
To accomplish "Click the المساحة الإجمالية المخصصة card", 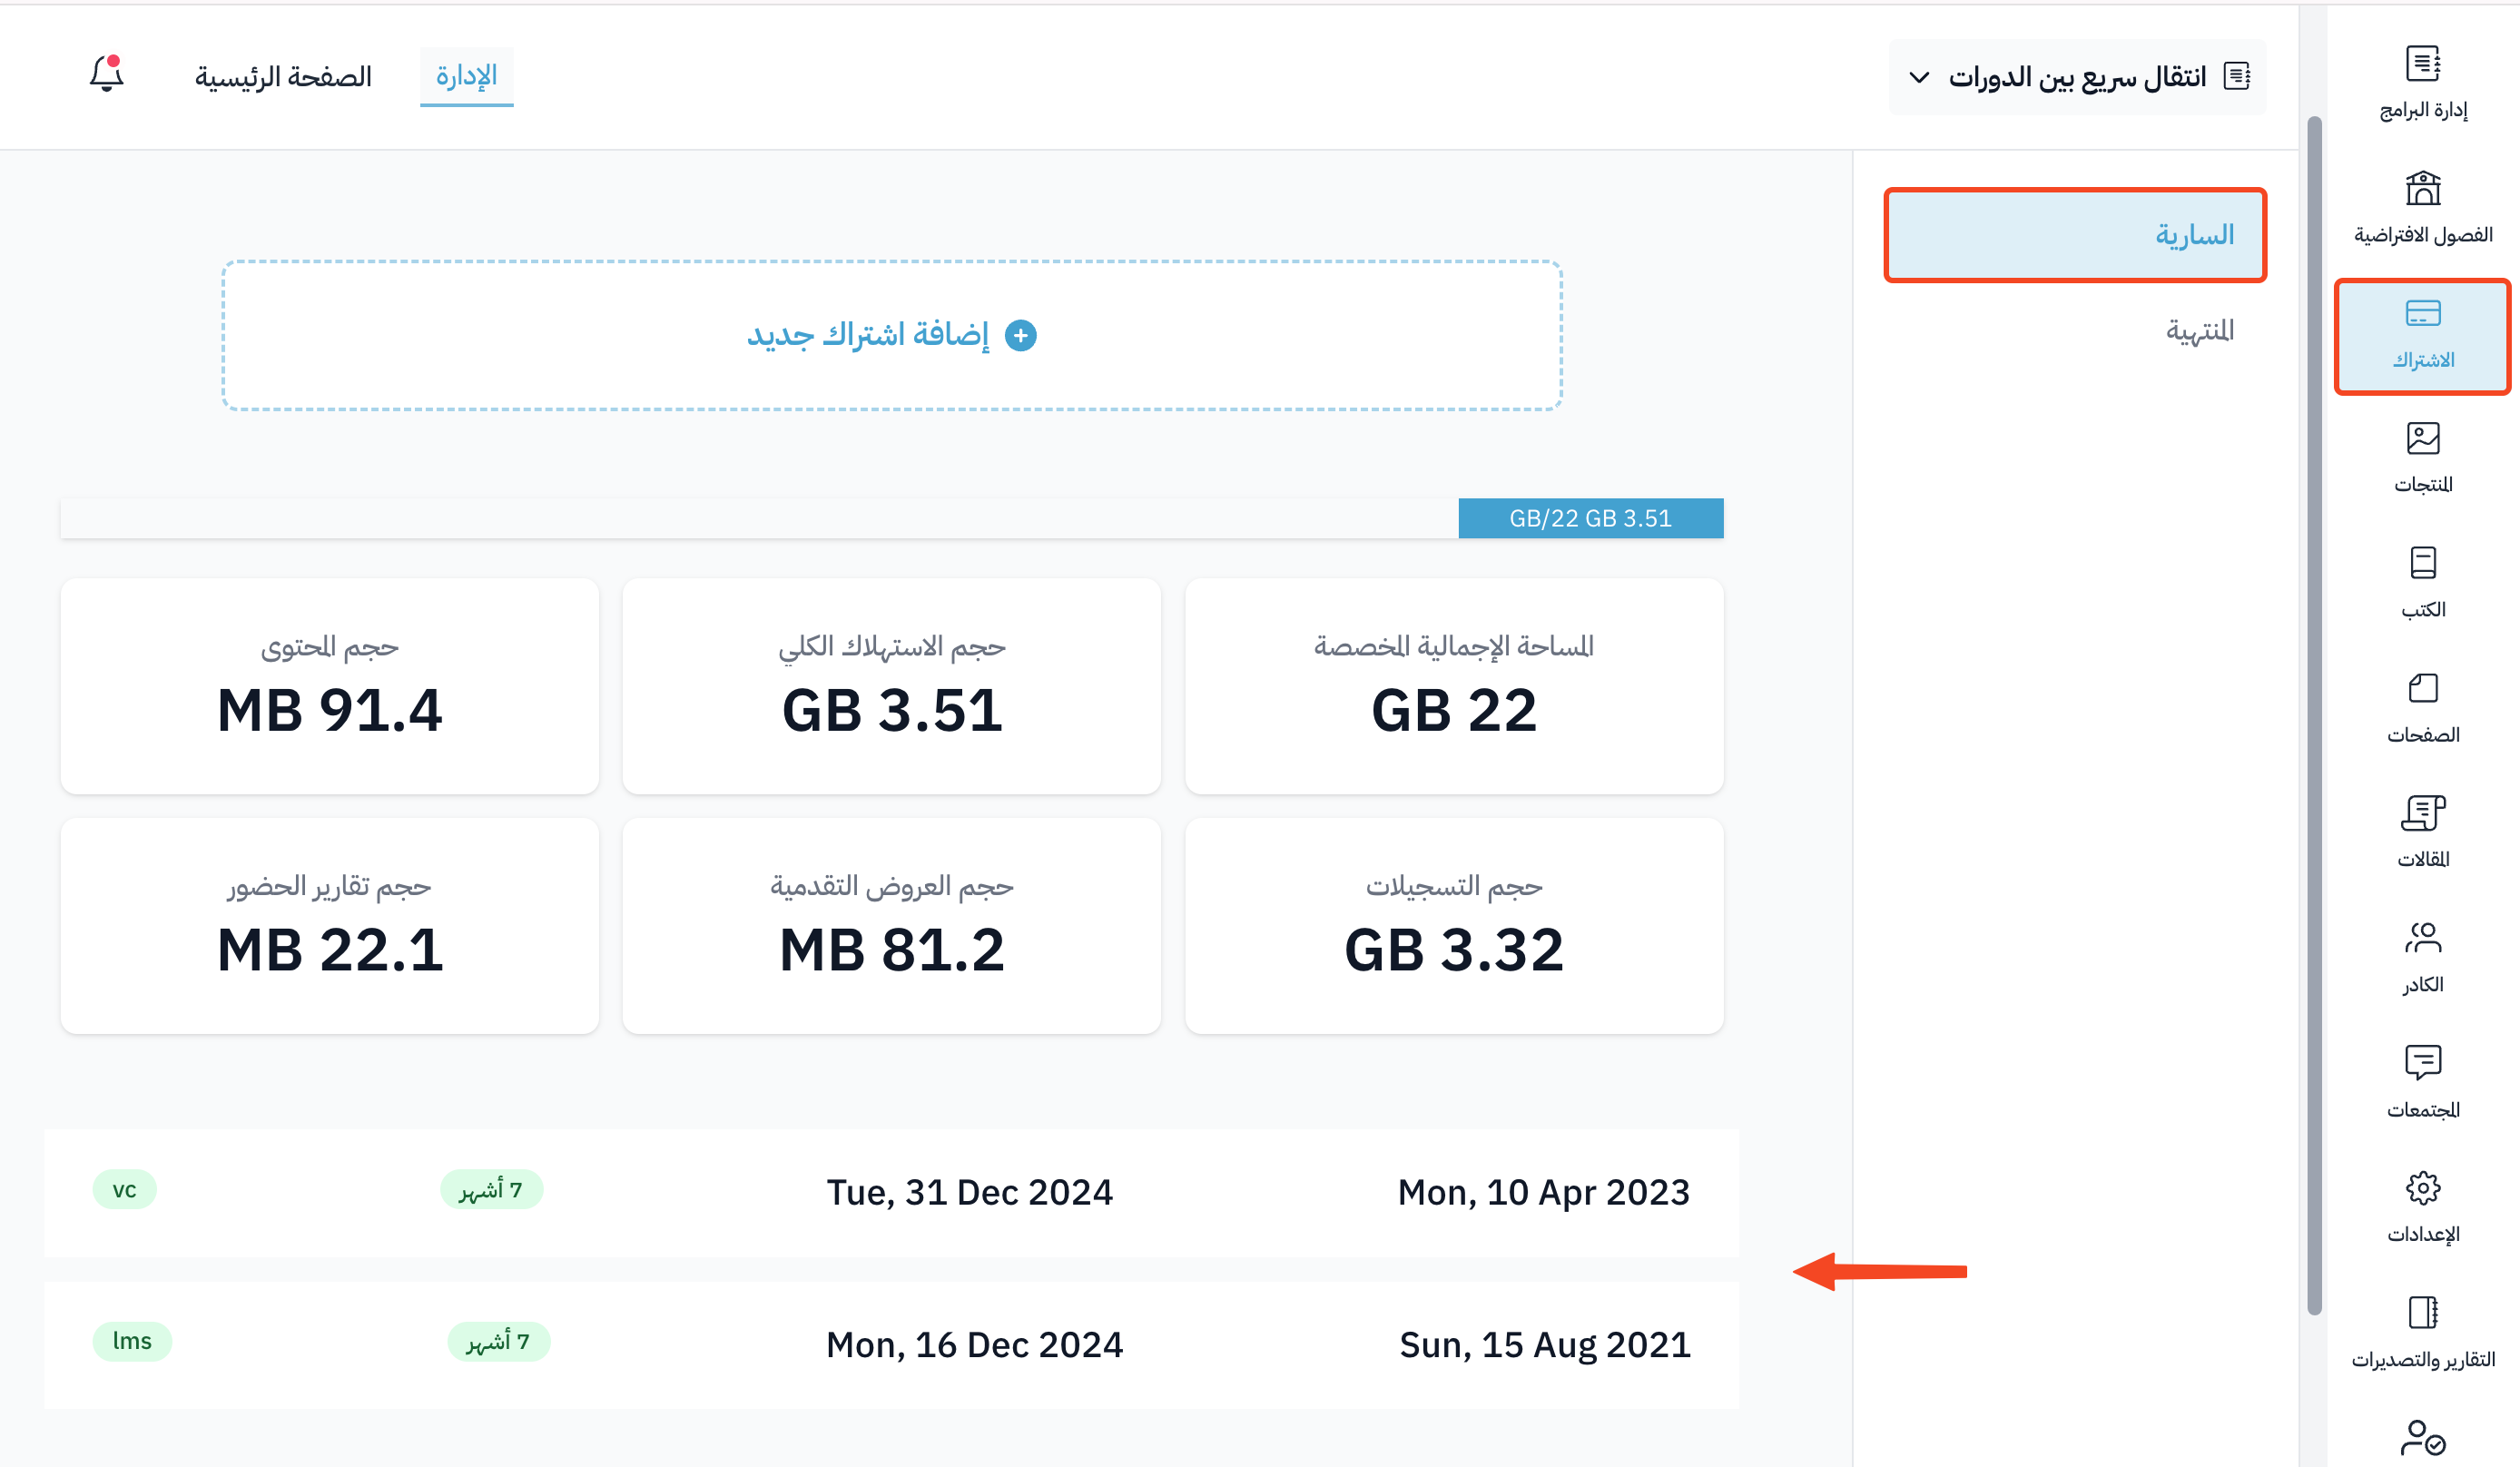I will tap(1453, 686).
